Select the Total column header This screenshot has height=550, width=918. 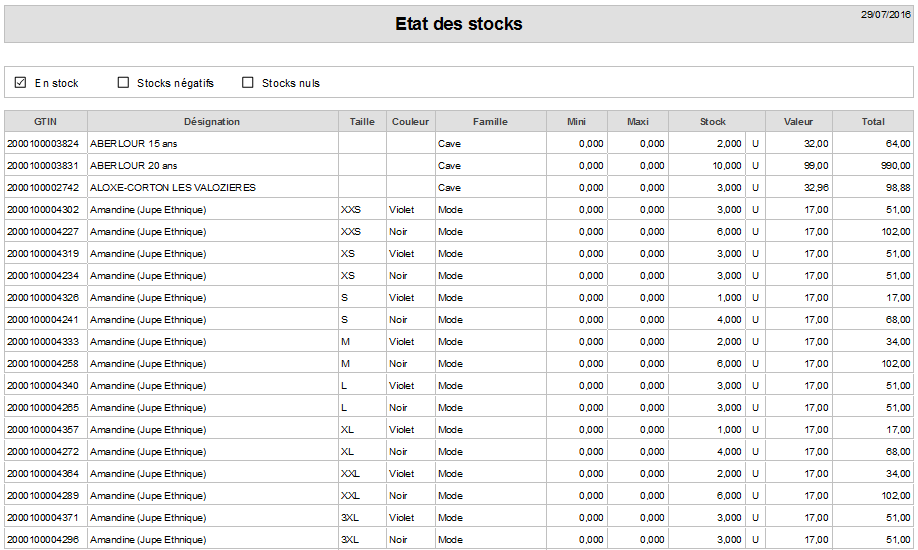click(873, 121)
